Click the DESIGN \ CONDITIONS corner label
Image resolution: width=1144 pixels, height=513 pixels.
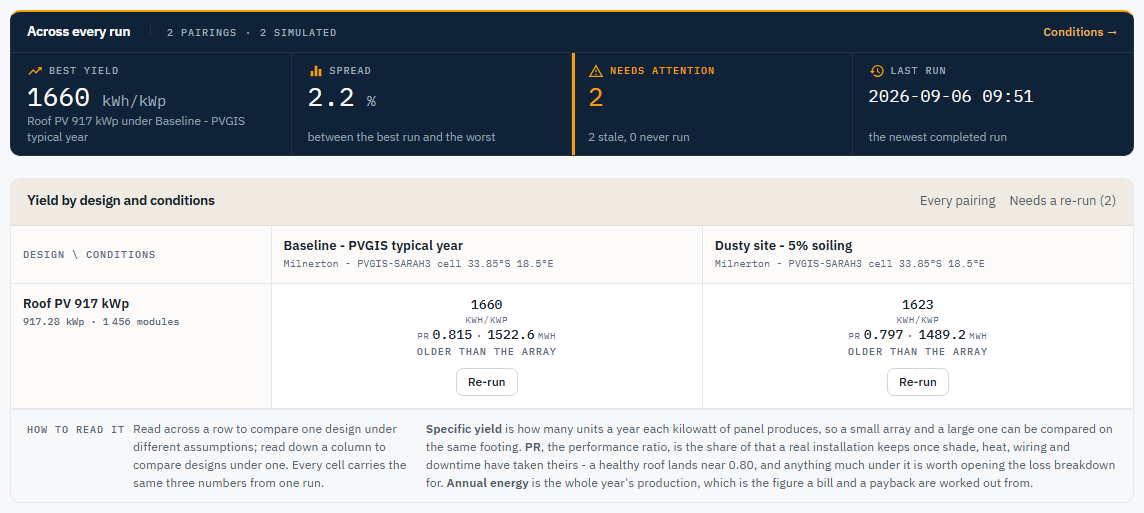[89, 255]
